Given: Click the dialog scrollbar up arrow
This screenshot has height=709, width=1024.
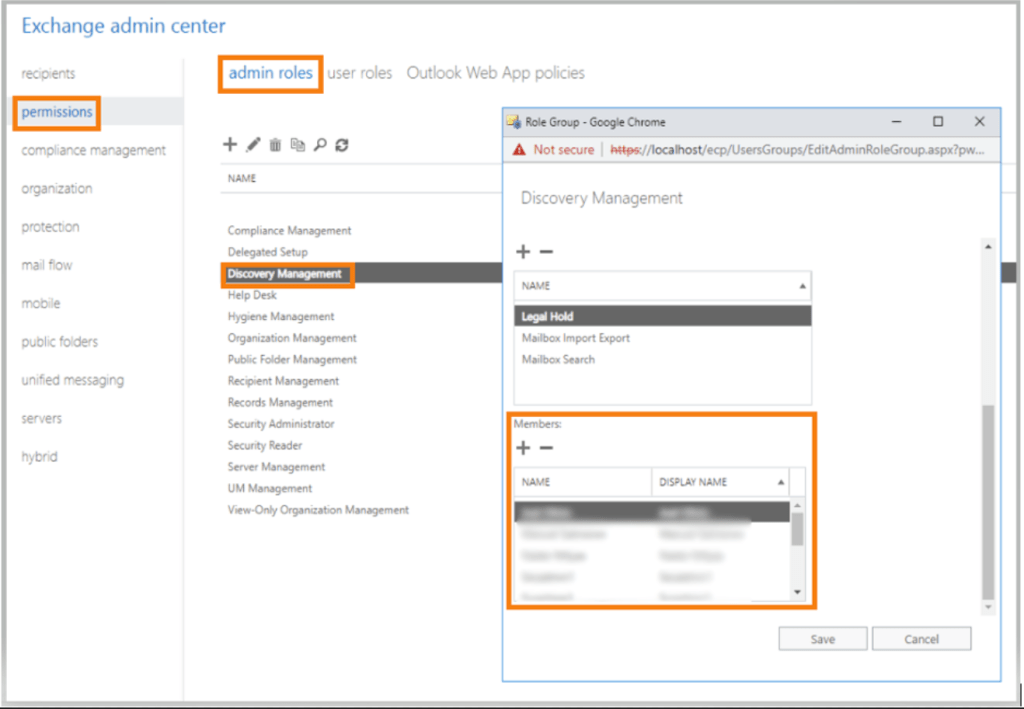Looking at the screenshot, I should (x=988, y=247).
